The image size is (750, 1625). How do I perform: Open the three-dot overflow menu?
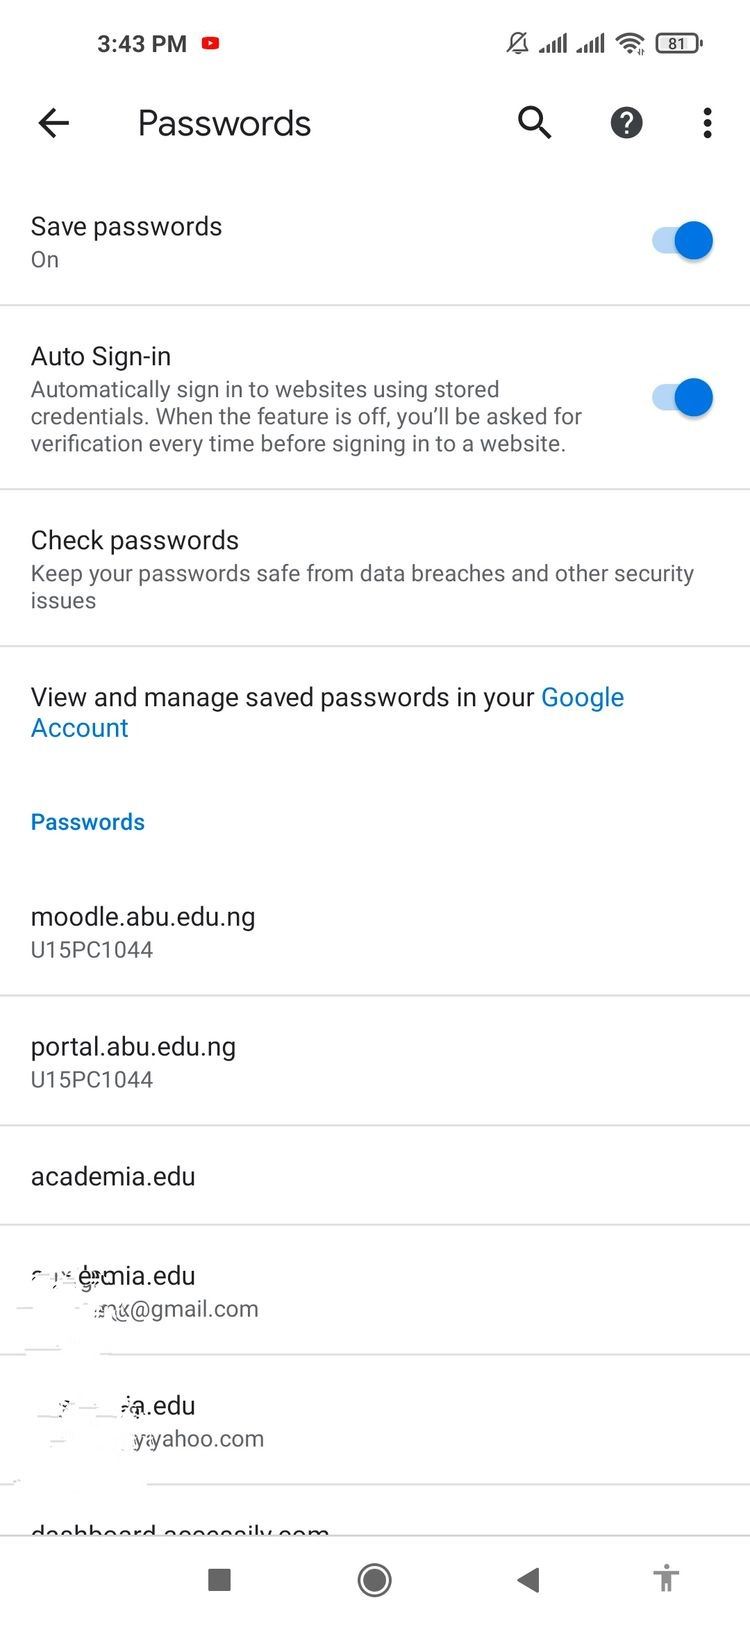(x=707, y=123)
